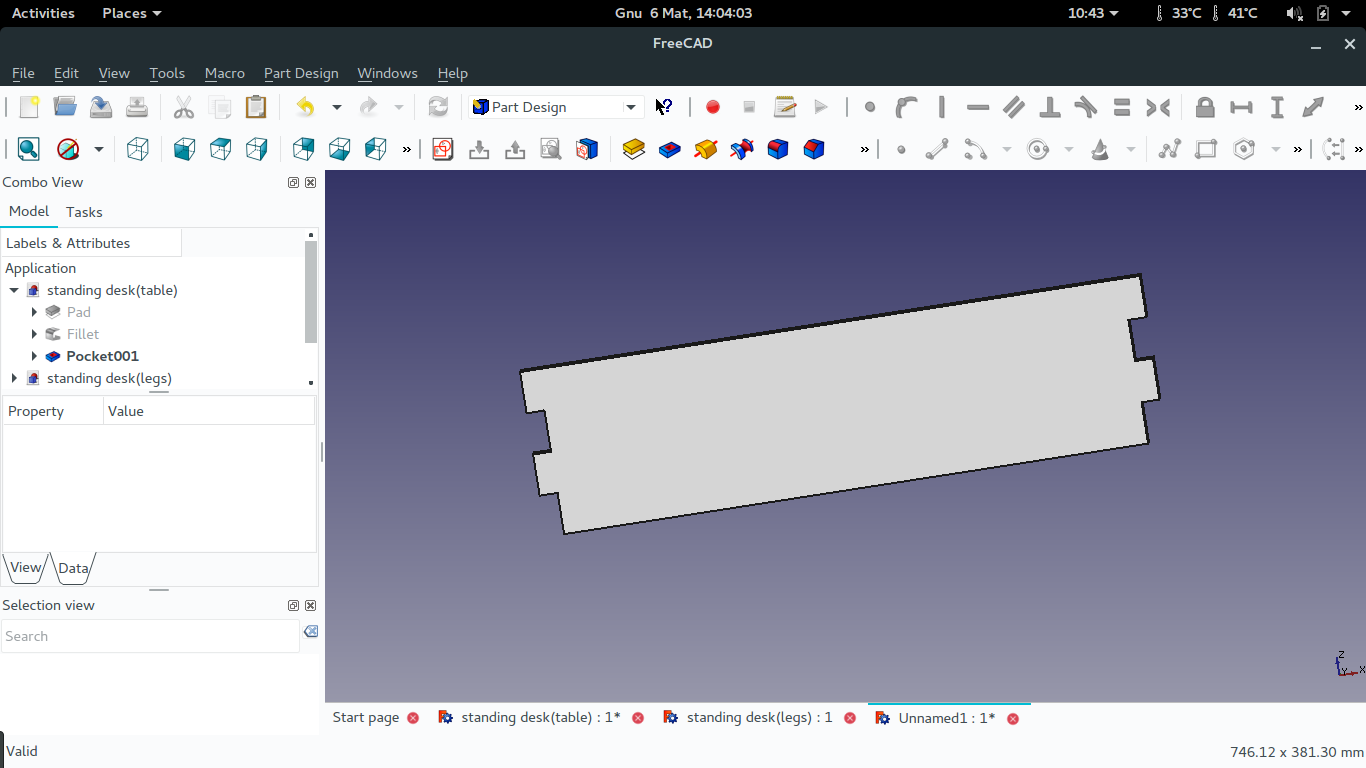The height and width of the screenshot is (768, 1366).
Task: Expand the Pad item in the model tree
Action: [35, 311]
